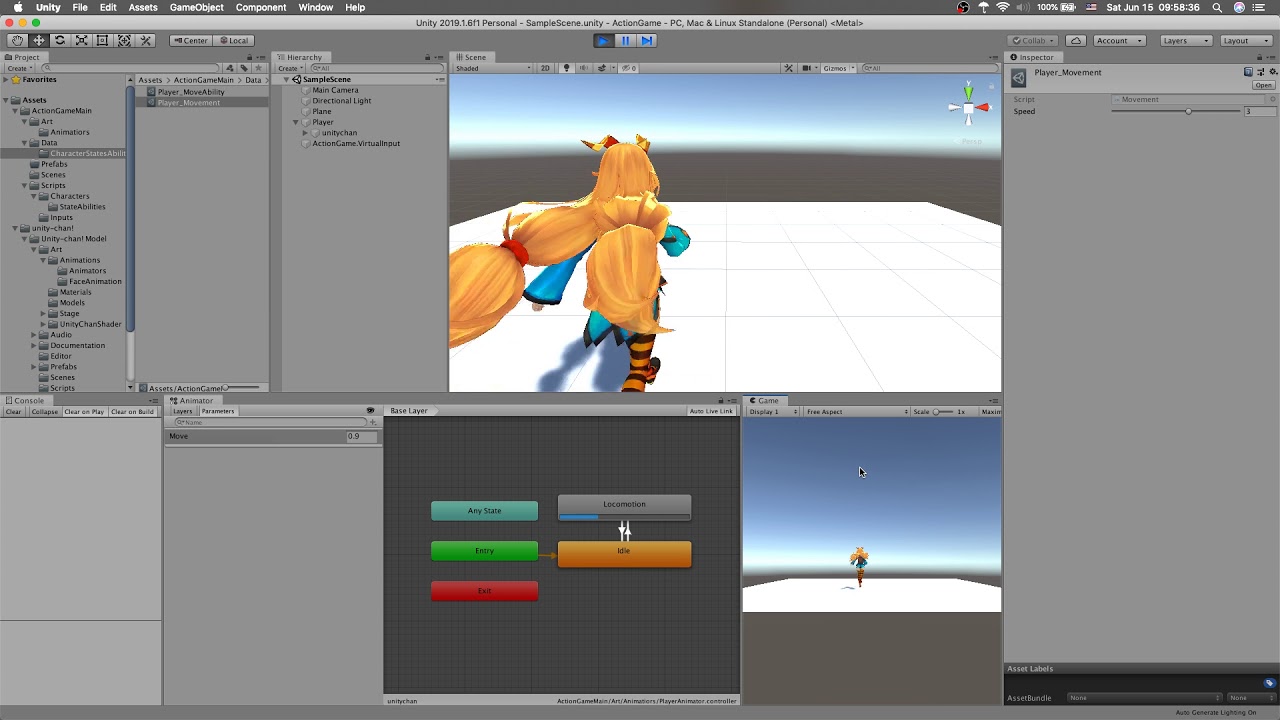Open the GameObject menu
The width and height of the screenshot is (1280, 720).
196,7
